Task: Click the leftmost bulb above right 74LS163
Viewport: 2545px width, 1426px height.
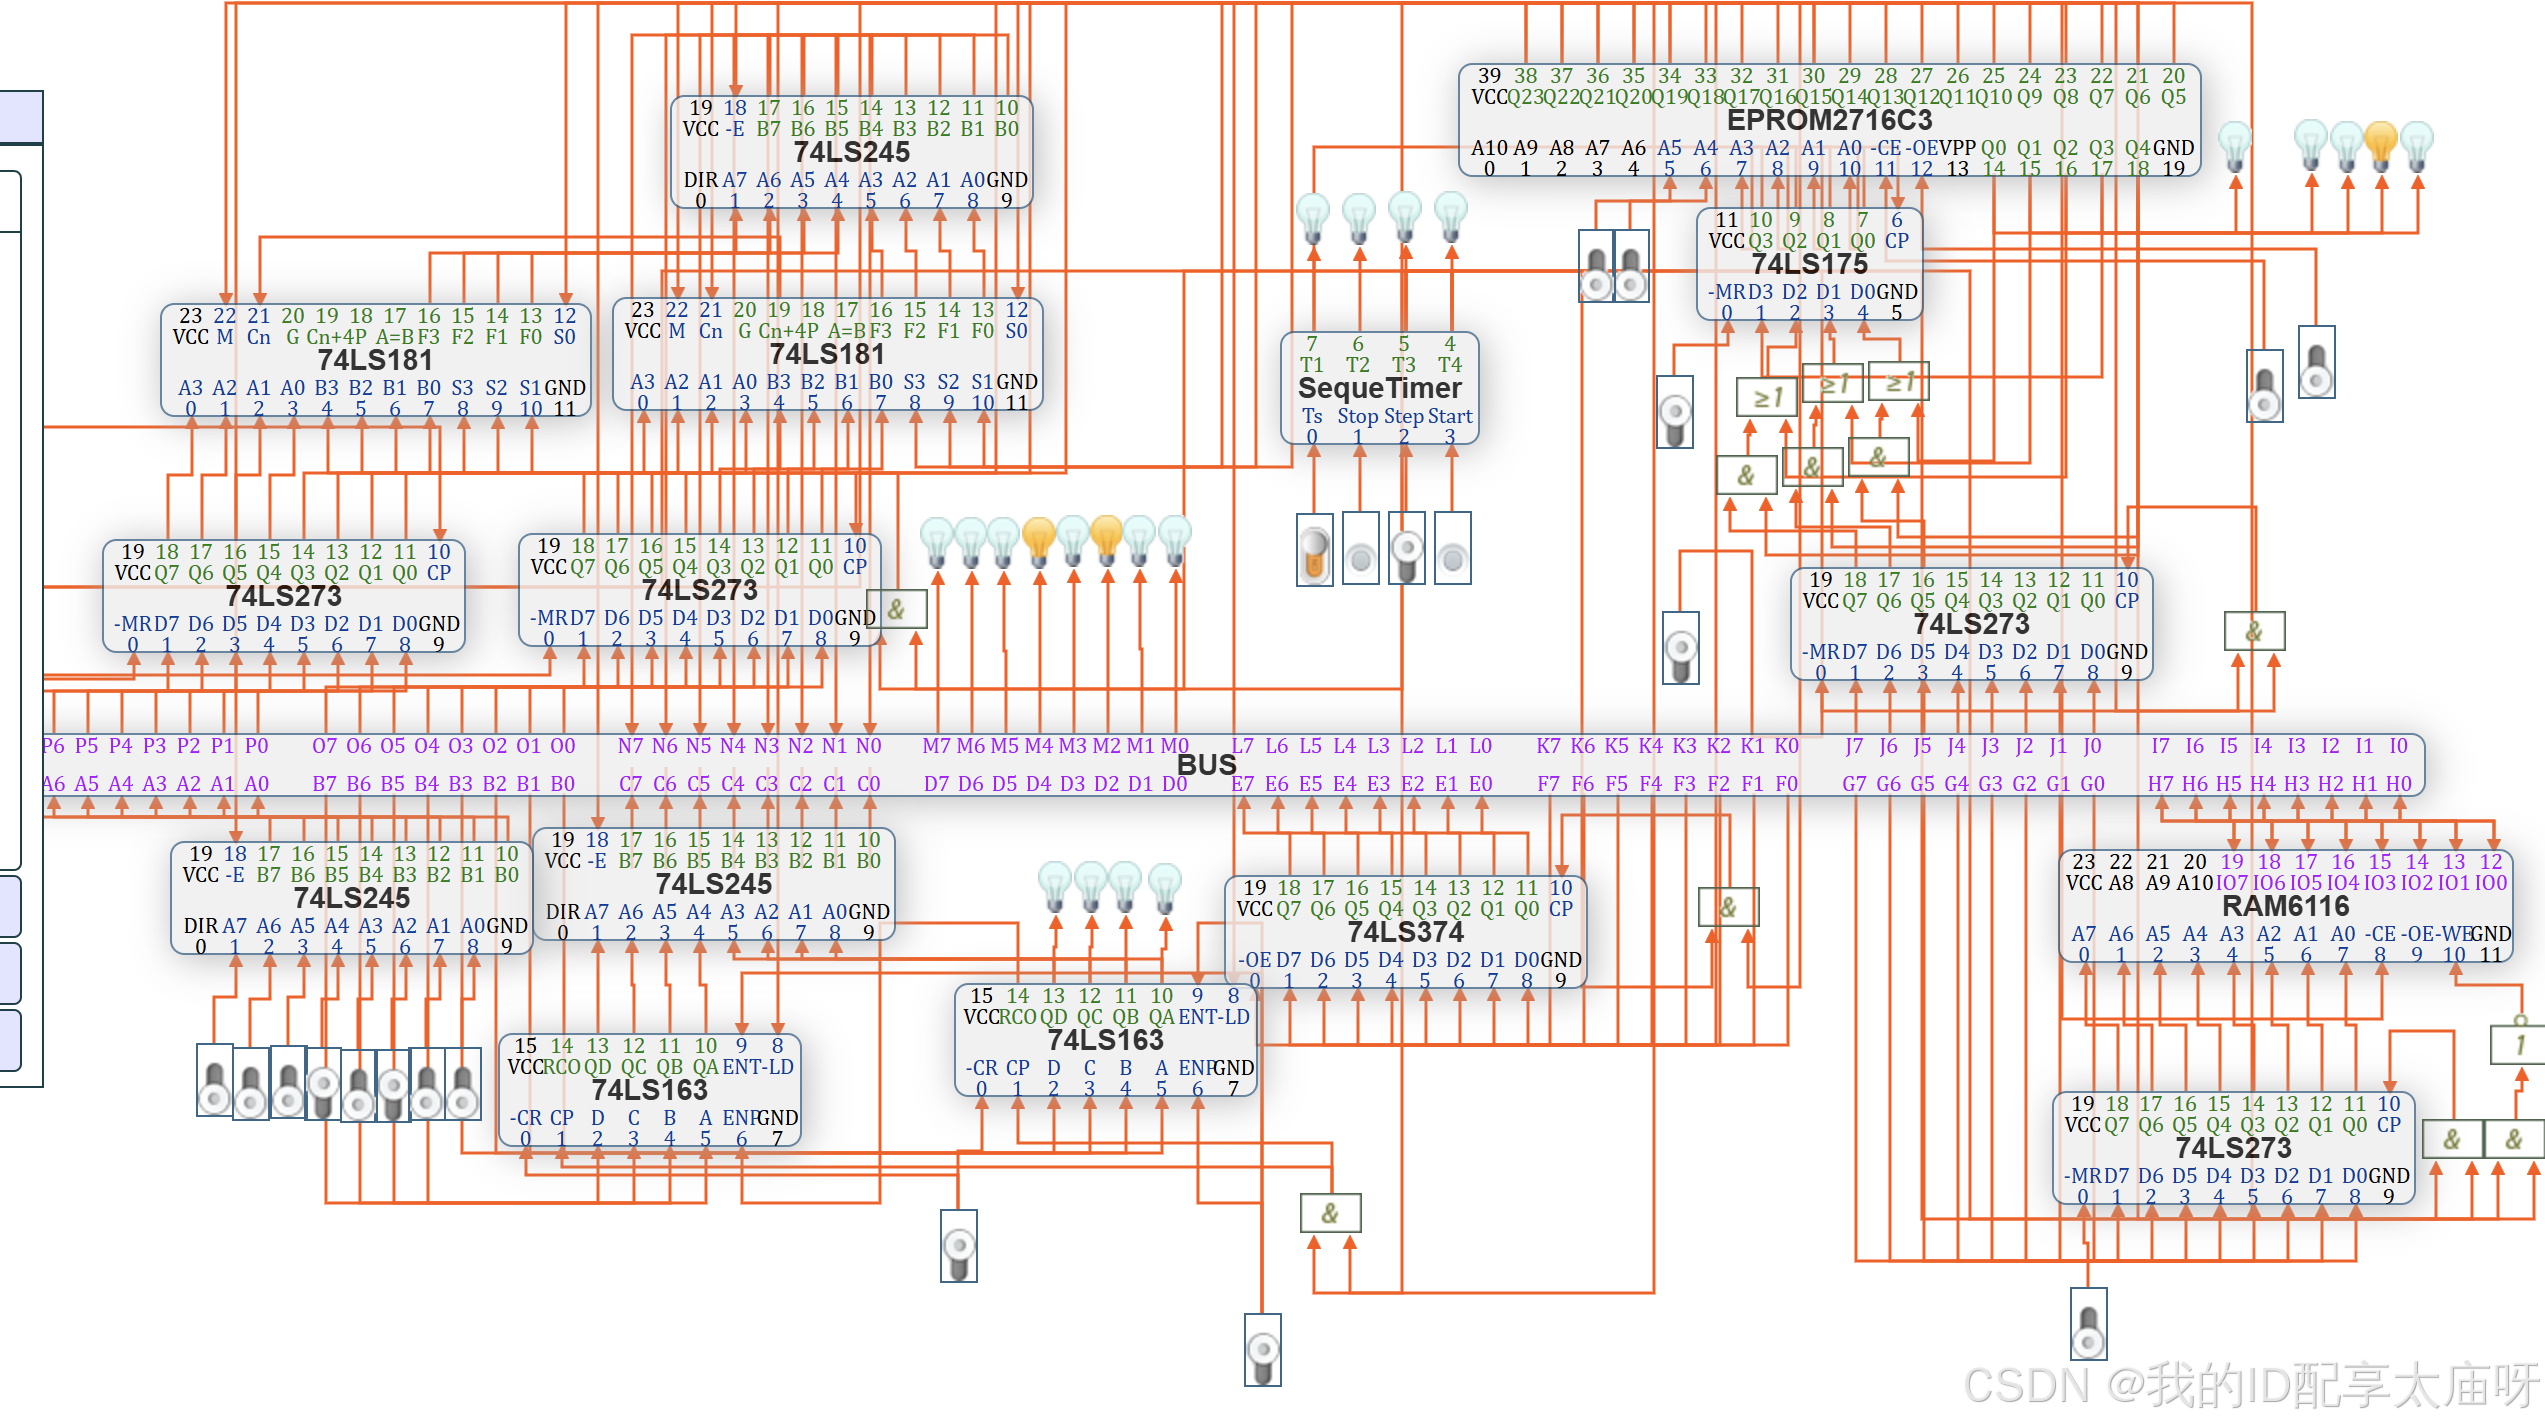Action: tap(1055, 886)
